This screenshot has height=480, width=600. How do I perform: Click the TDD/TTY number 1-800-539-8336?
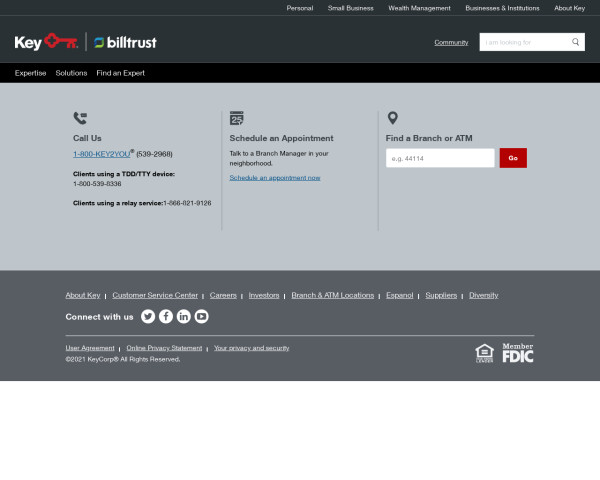pyautogui.click(x=97, y=184)
